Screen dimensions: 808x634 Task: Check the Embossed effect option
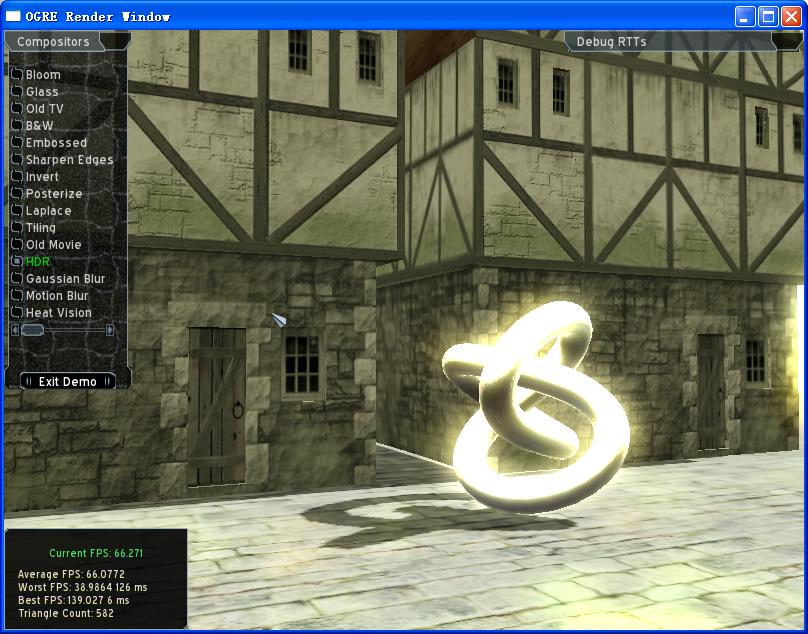[17, 143]
